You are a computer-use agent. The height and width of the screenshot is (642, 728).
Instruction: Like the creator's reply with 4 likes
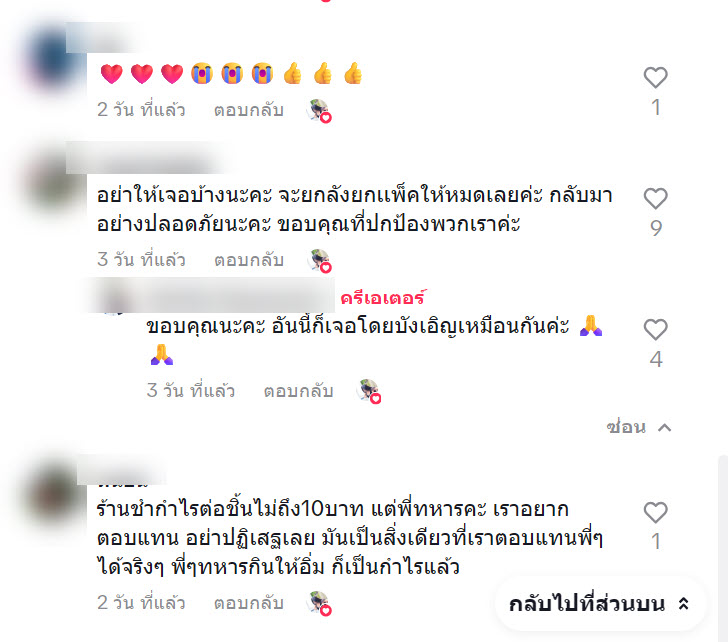(655, 330)
